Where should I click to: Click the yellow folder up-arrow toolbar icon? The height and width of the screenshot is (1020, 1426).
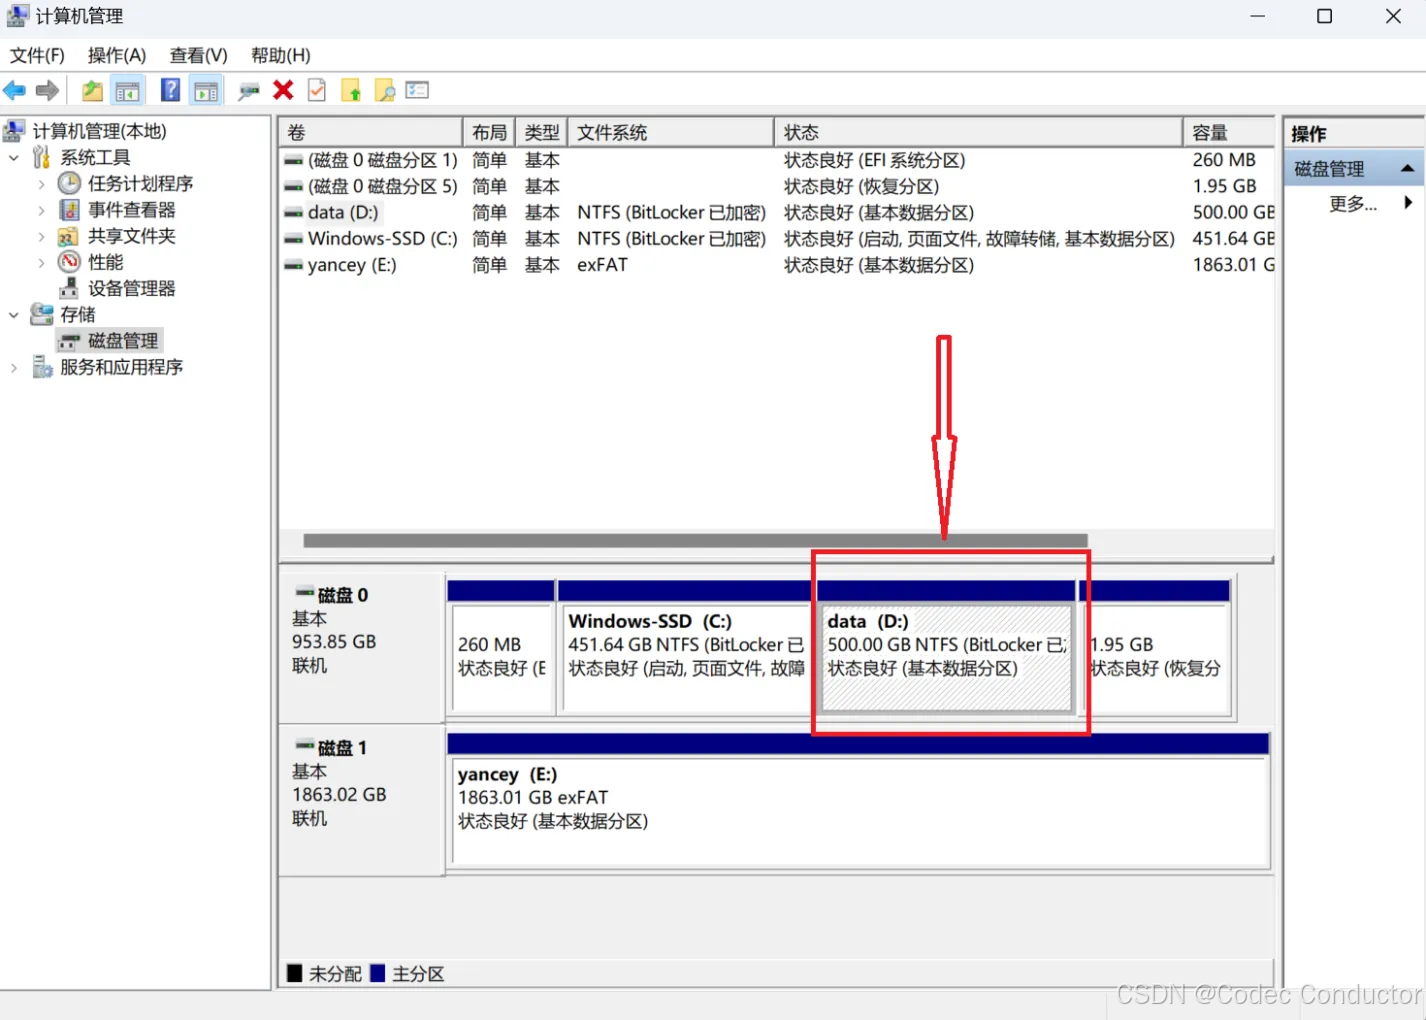[351, 91]
